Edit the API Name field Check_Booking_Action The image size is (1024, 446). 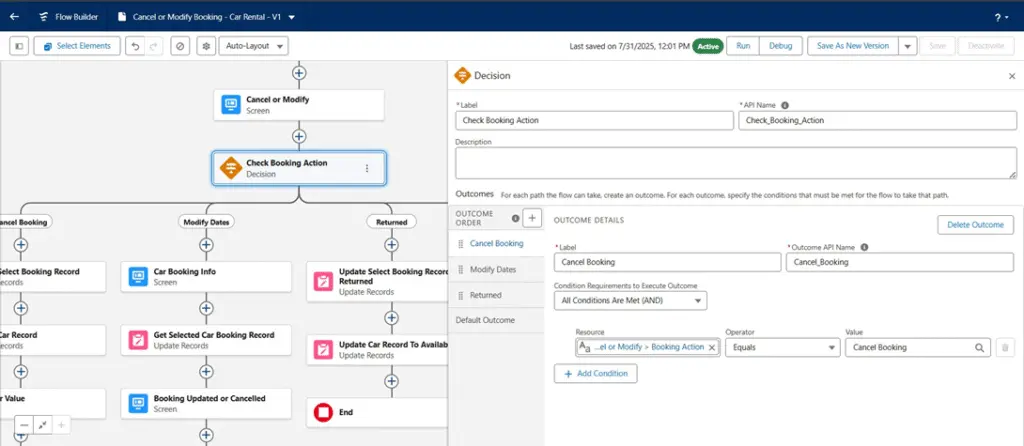(877, 121)
